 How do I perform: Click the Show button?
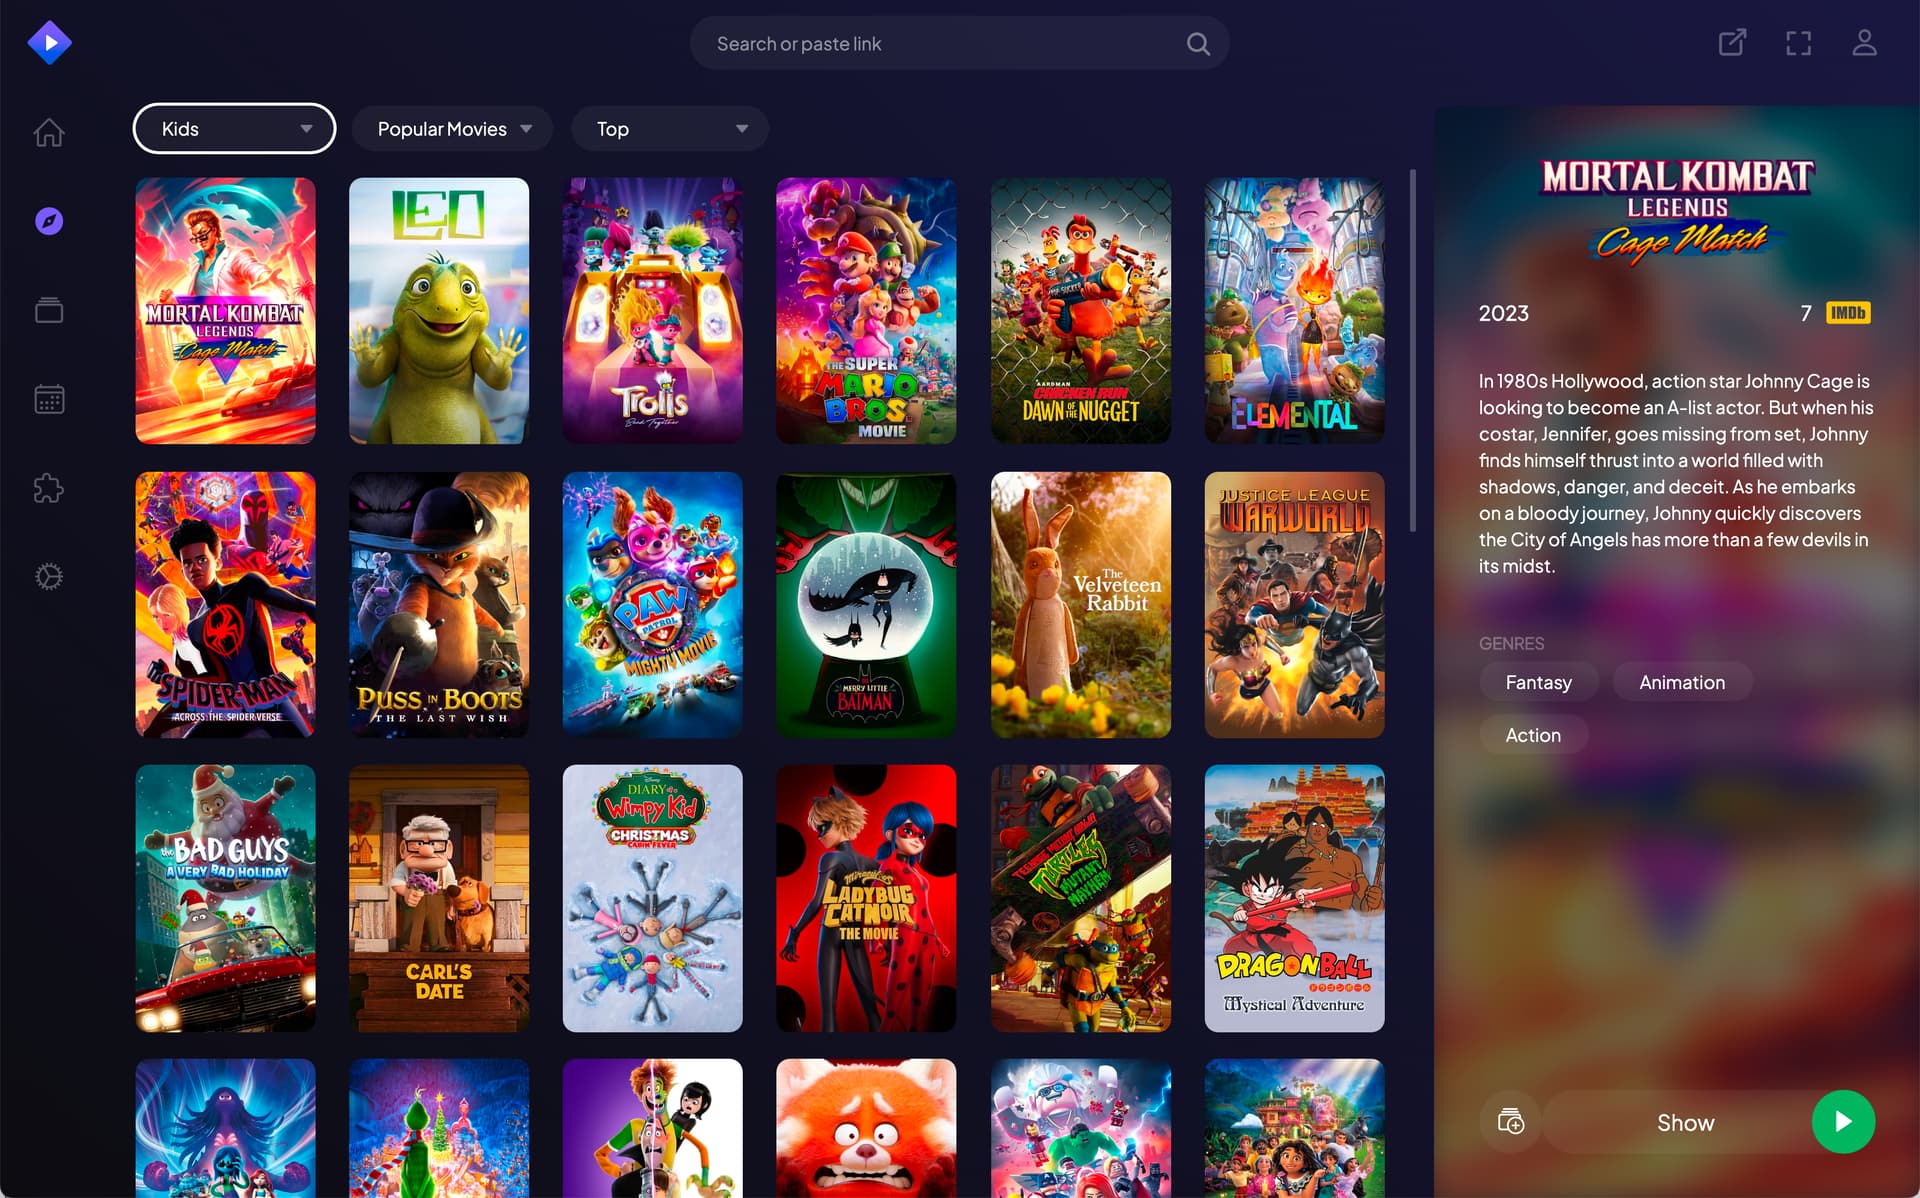click(1685, 1122)
